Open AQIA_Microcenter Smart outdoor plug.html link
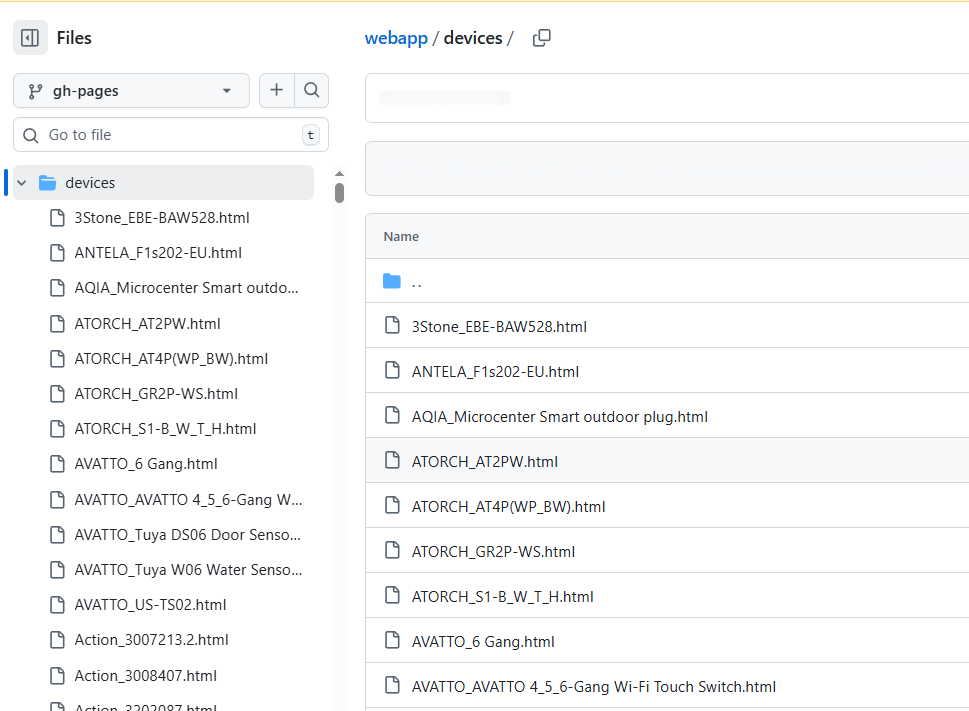 [x=560, y=417]
